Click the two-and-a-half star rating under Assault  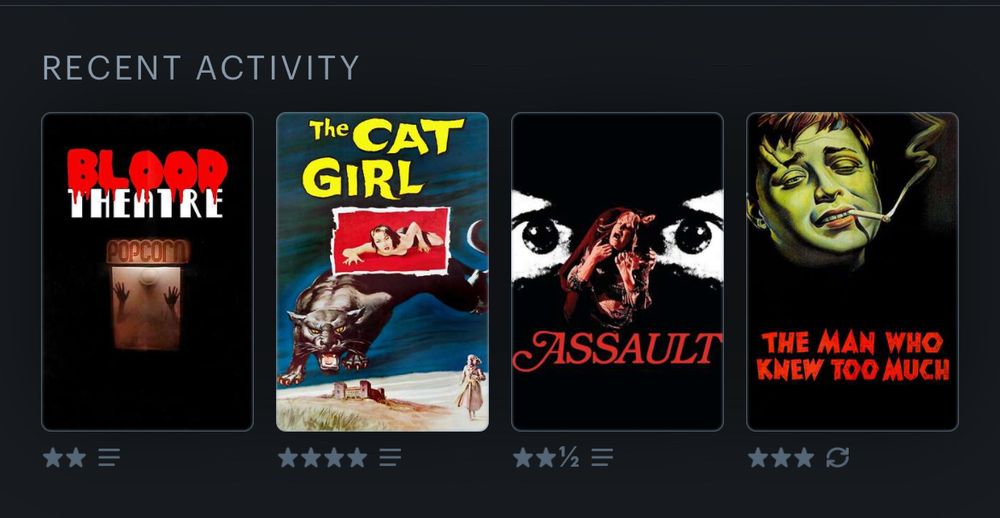tap(547, 457)
